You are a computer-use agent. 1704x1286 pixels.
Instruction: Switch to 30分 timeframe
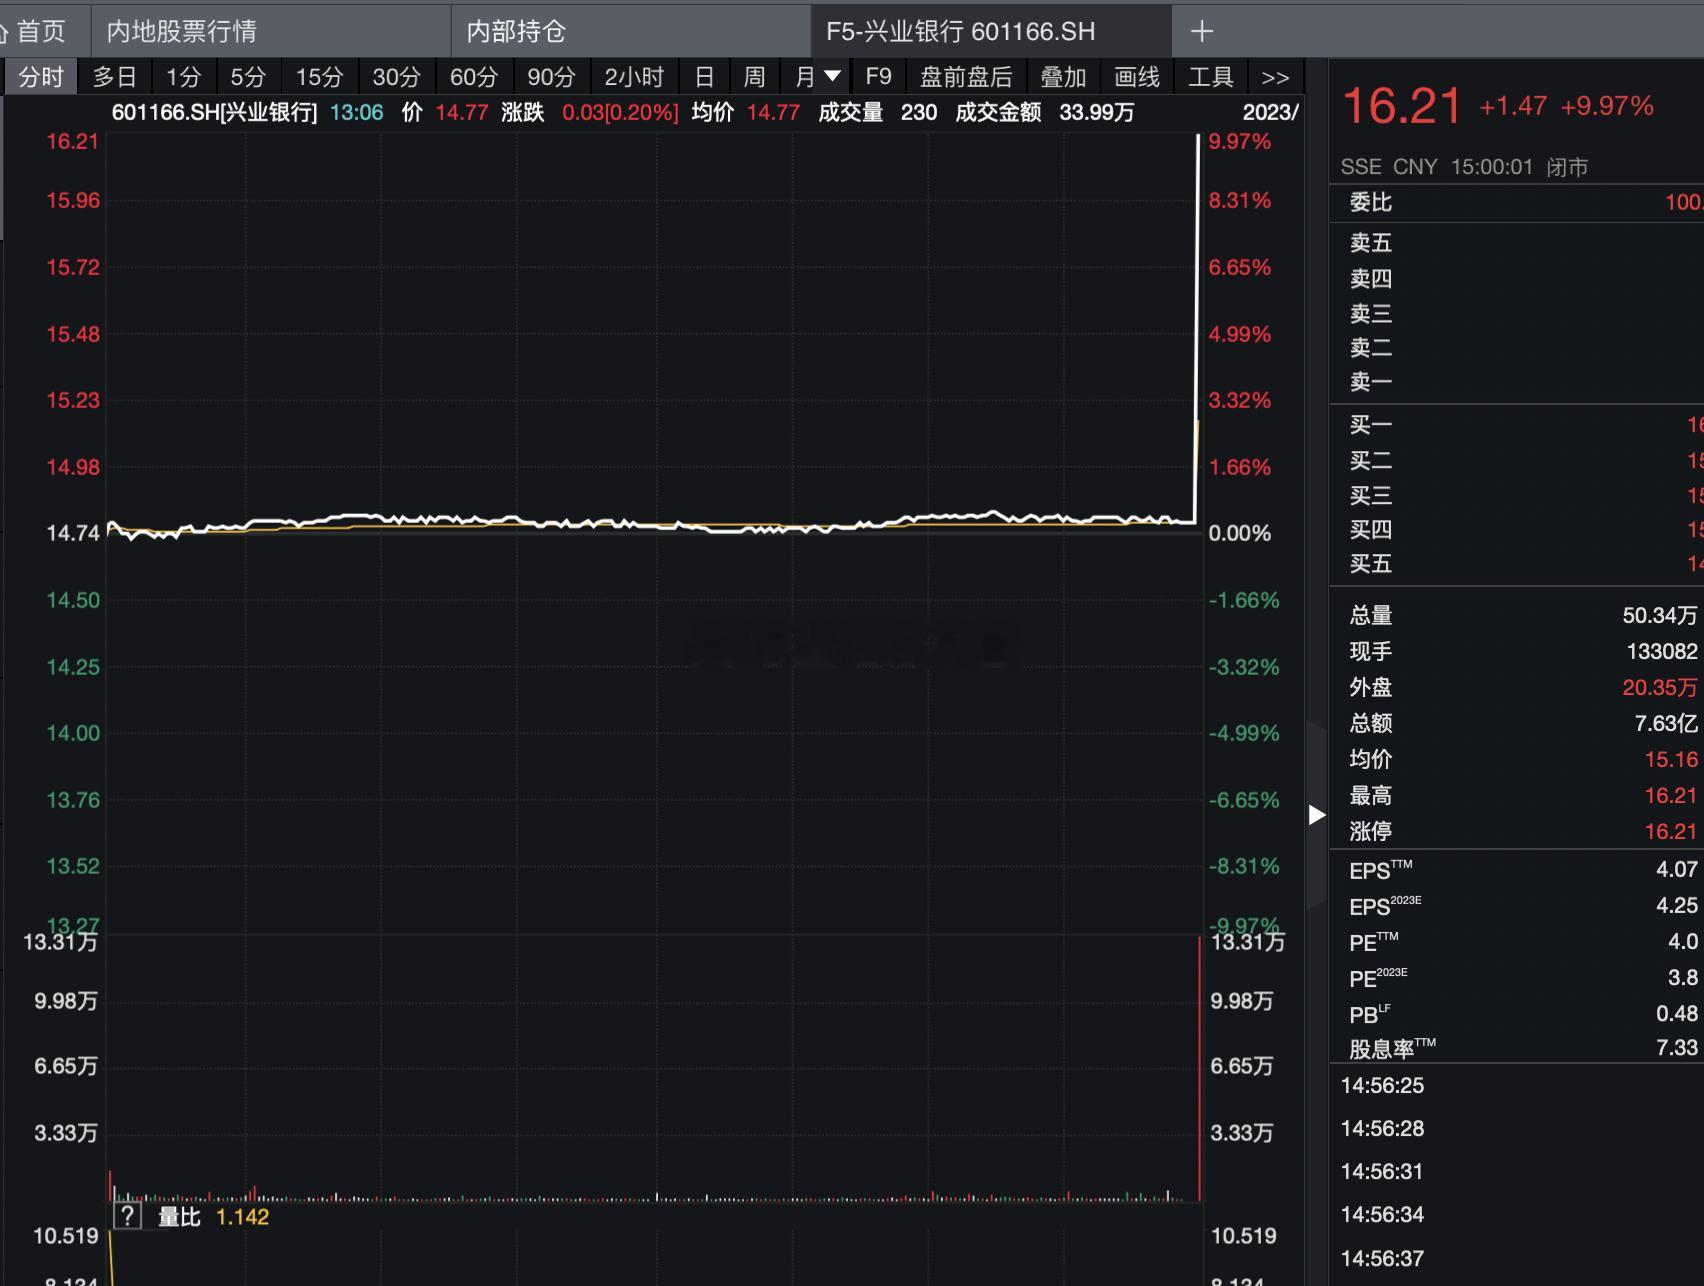[x=396, y=77]
